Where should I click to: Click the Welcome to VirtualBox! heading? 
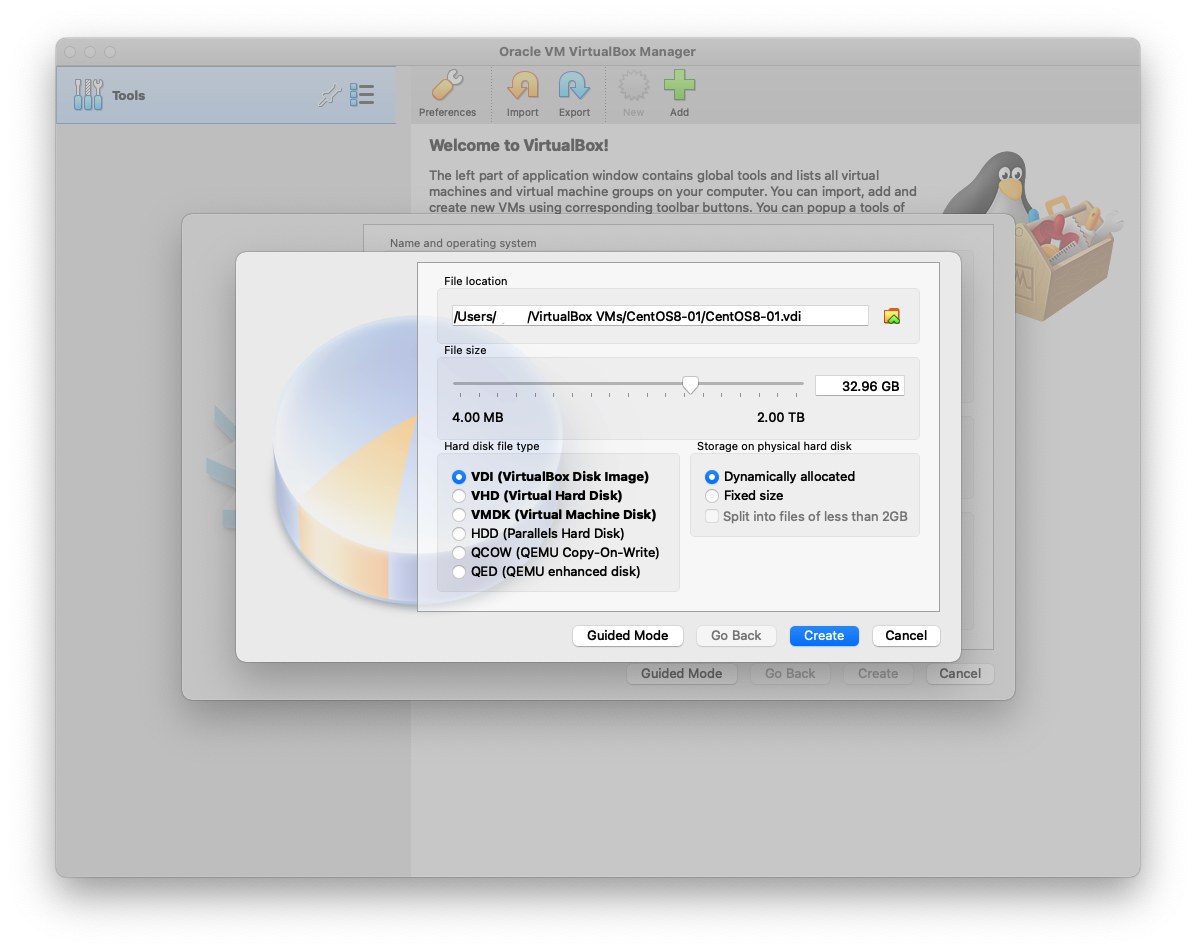tap(519, 146)
